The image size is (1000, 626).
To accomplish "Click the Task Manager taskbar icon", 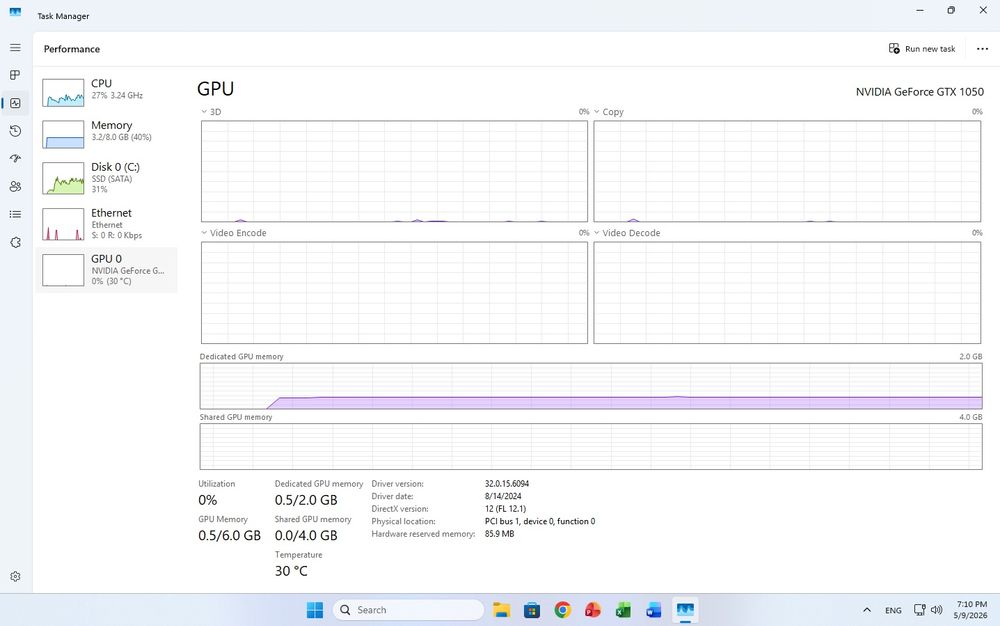I will (685, 610).
